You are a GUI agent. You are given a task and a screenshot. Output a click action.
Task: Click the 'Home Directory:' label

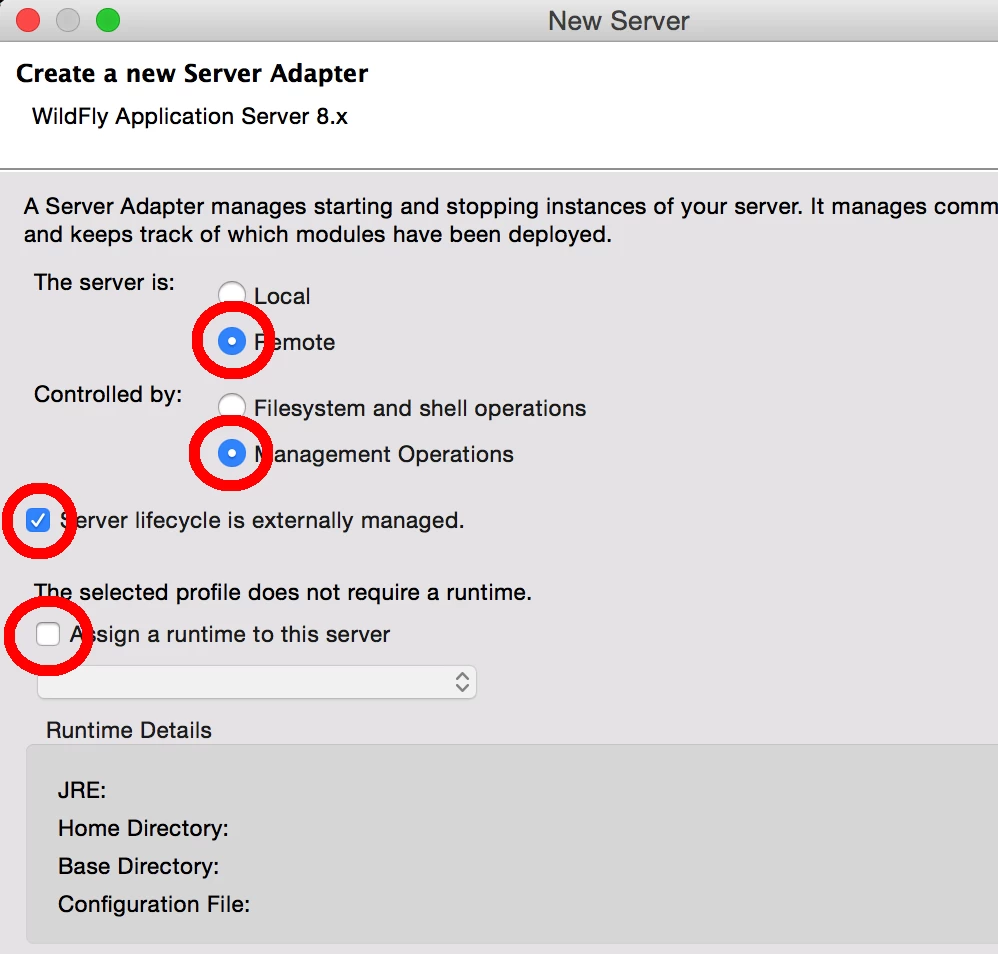(x=143, y=828)
